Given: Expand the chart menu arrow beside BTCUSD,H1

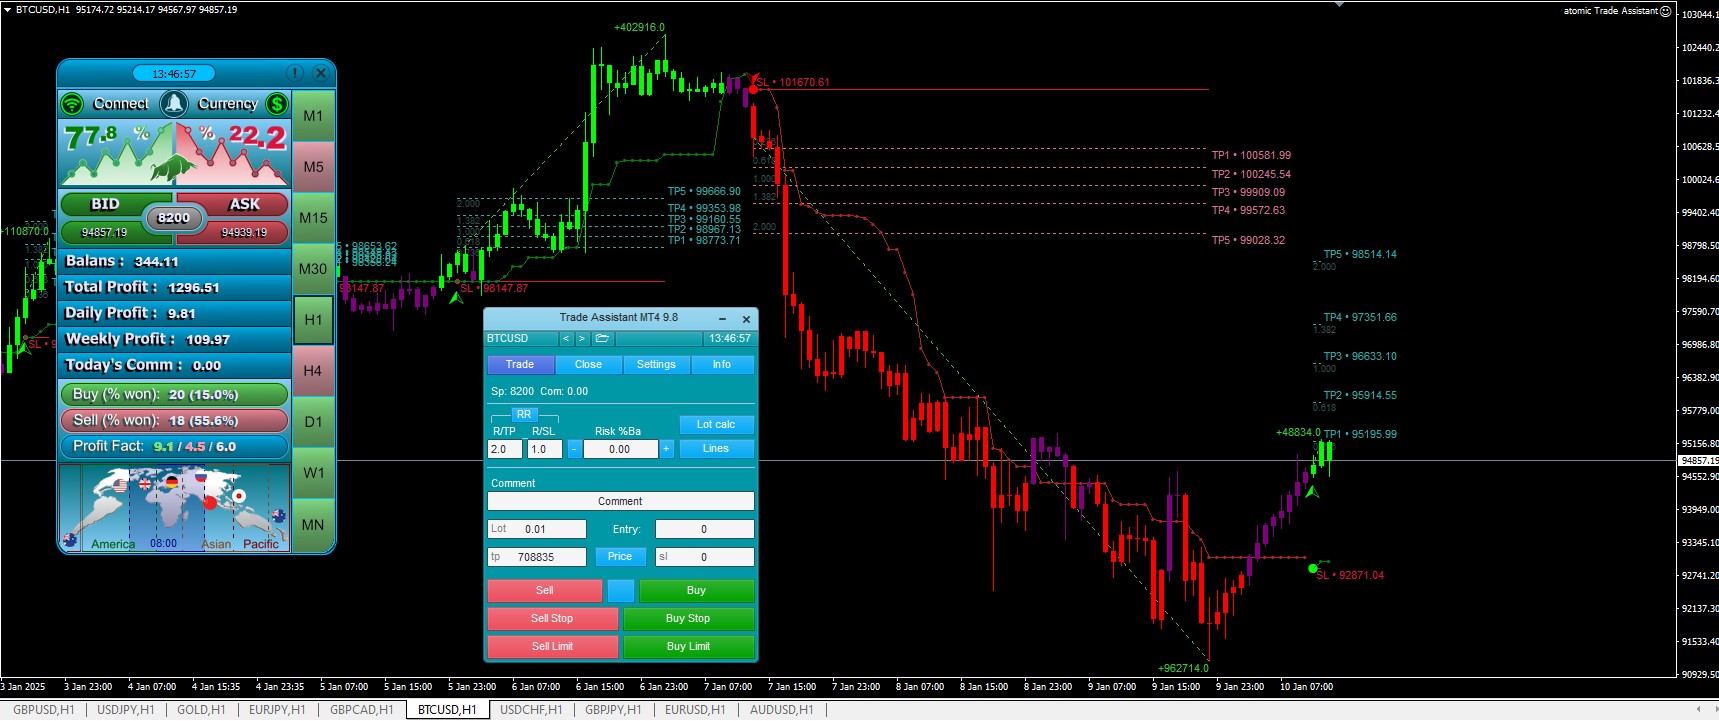Looking at the screenshot, I should pyautogui.click(x=7, y=10).
